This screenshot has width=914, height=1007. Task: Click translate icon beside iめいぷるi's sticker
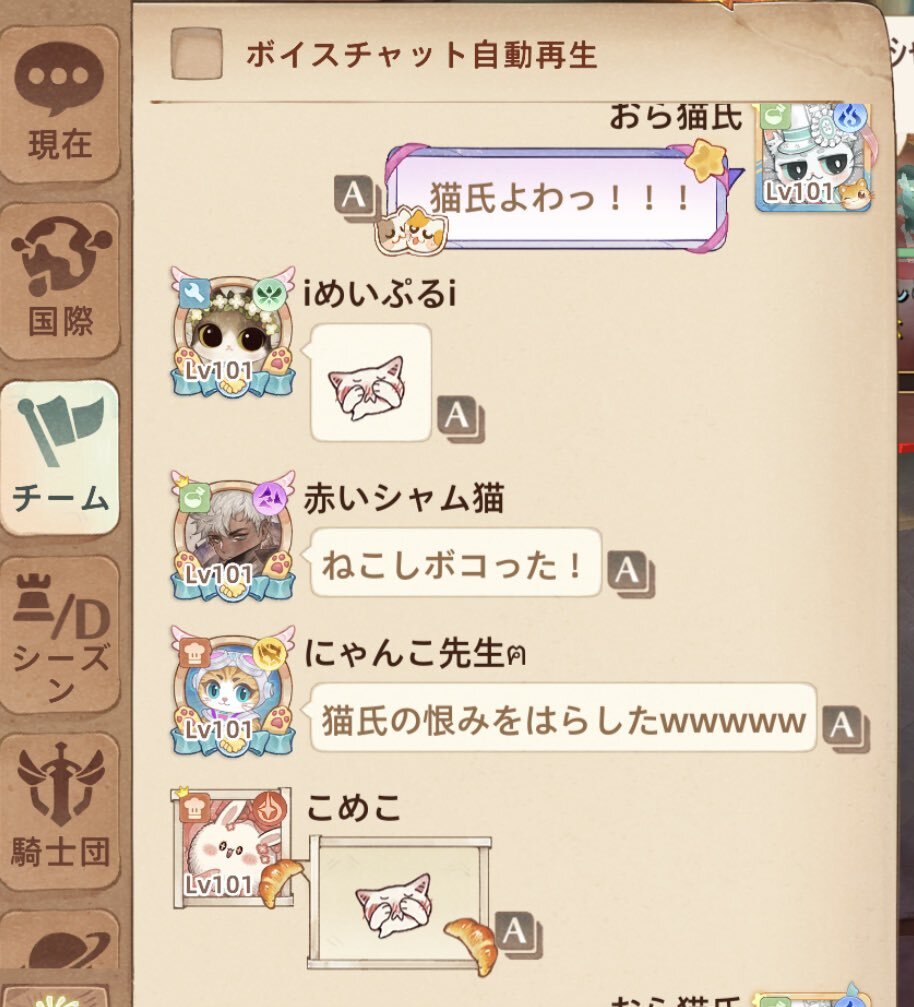click(460, 419)
